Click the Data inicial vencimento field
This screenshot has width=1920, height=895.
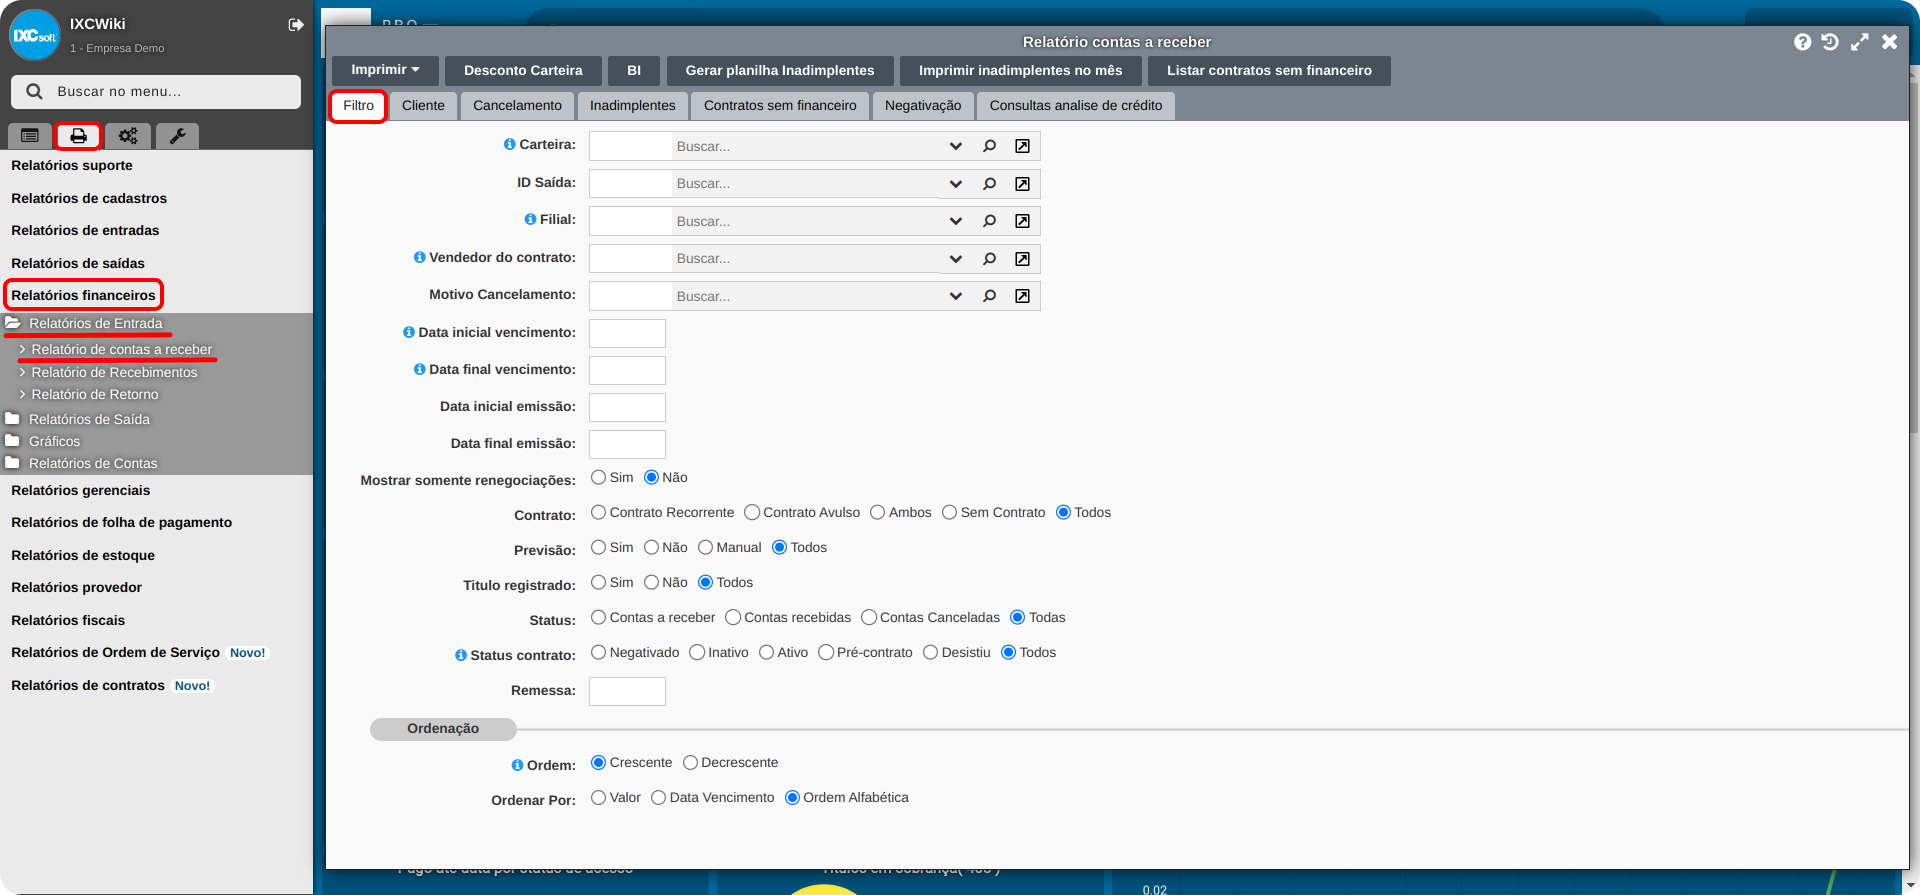click(x=627, y=333)
